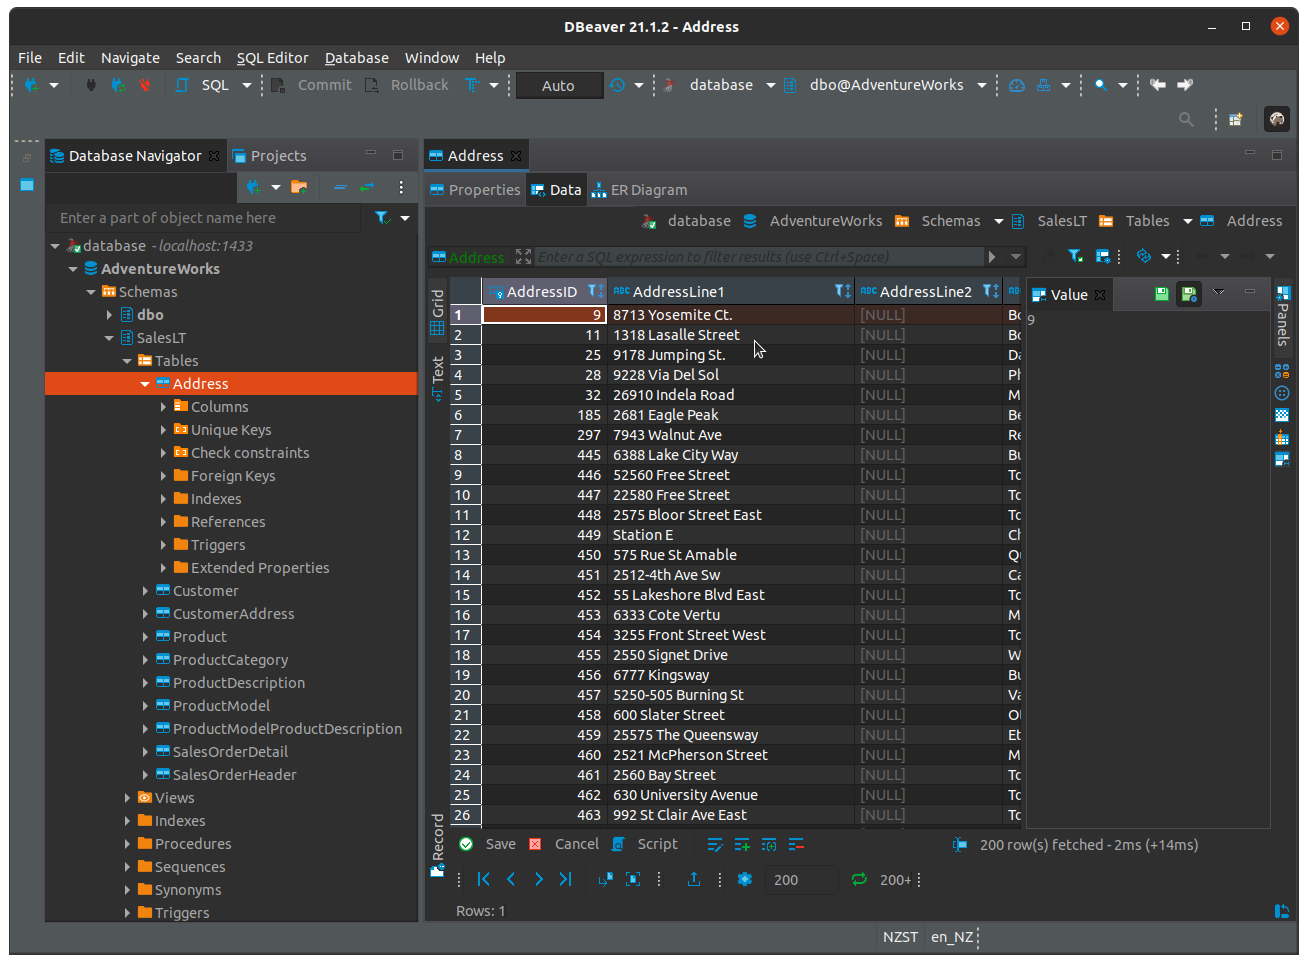Click the Cancel changes button
Image resolution: width=1308 pixels, height=964 pixels.
click(x=565, y=845)
